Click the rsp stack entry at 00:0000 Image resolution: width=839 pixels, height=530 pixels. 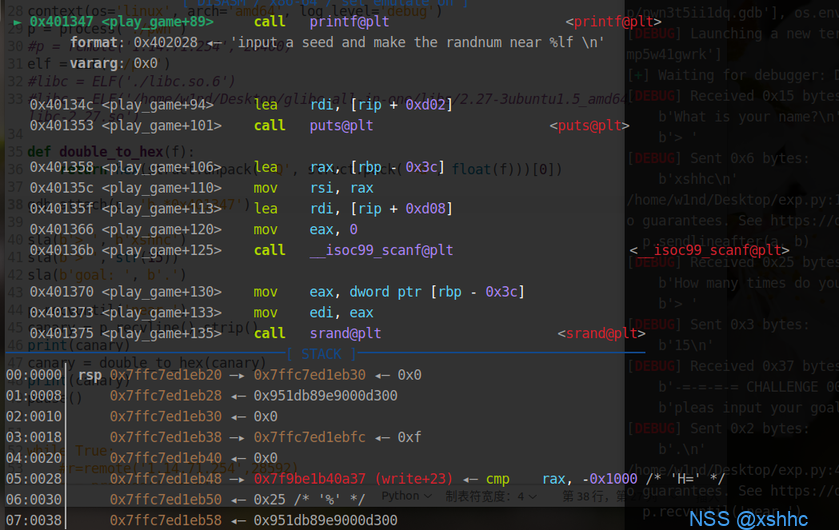pyautogui.click(x=90, y=375)
